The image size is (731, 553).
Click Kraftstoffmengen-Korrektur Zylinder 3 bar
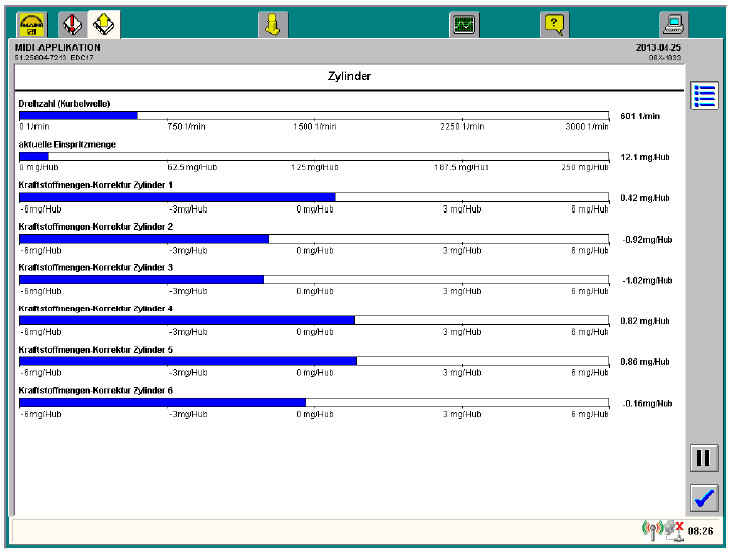pyautogui.click(x=313, y=279)
